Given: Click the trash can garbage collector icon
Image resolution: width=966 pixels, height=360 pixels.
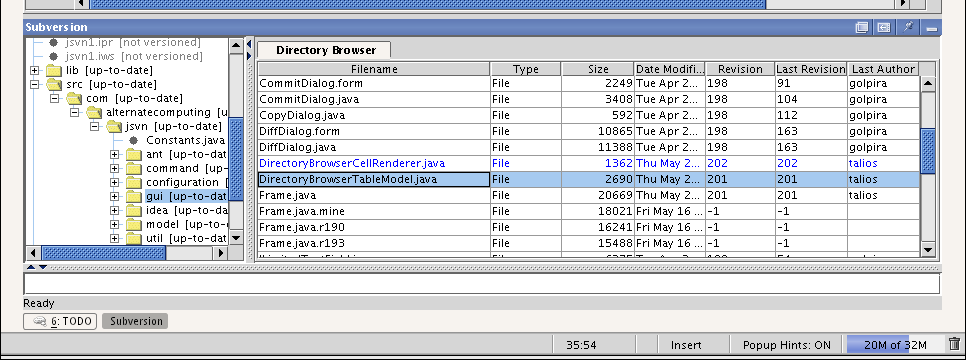Looking at the screenshot, I should coord(954,345).
